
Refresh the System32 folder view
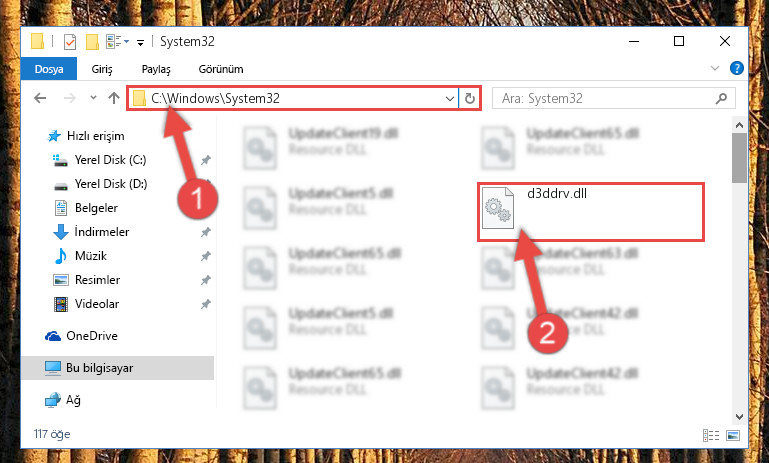[470, 99]
